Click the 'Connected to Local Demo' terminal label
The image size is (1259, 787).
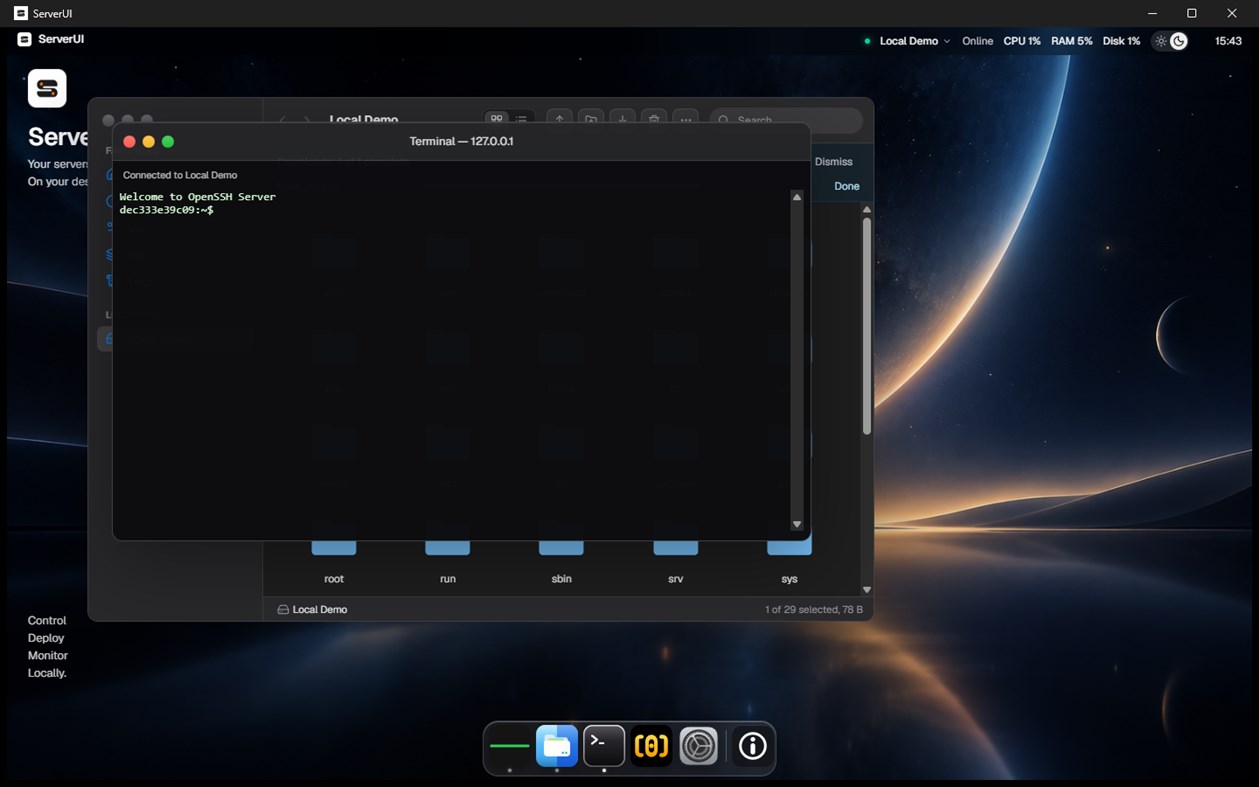(x=180, y=175)
